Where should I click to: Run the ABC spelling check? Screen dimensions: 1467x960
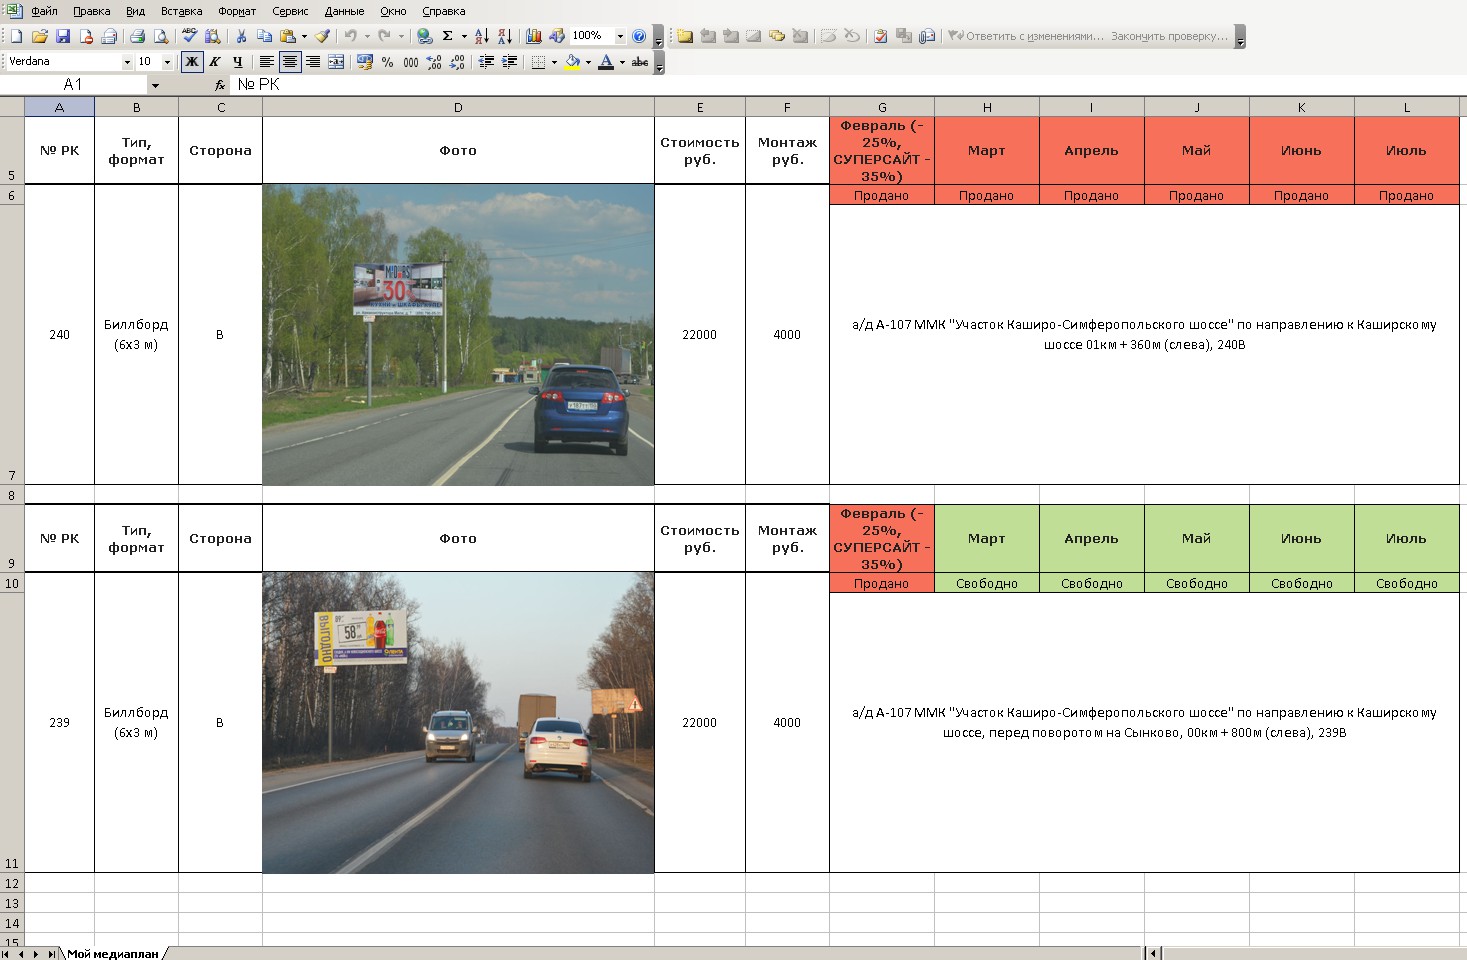(x=189, y=36)
